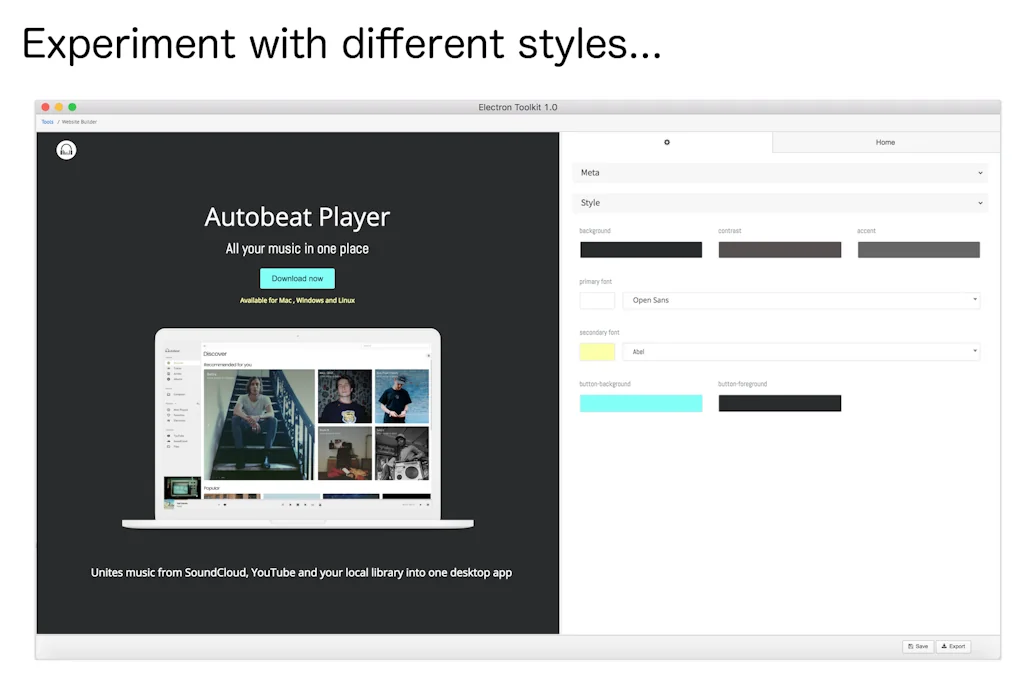1024x681 pixels.
Task: Open the Tools breadcrumb link
Action: [x=46, y=121]
